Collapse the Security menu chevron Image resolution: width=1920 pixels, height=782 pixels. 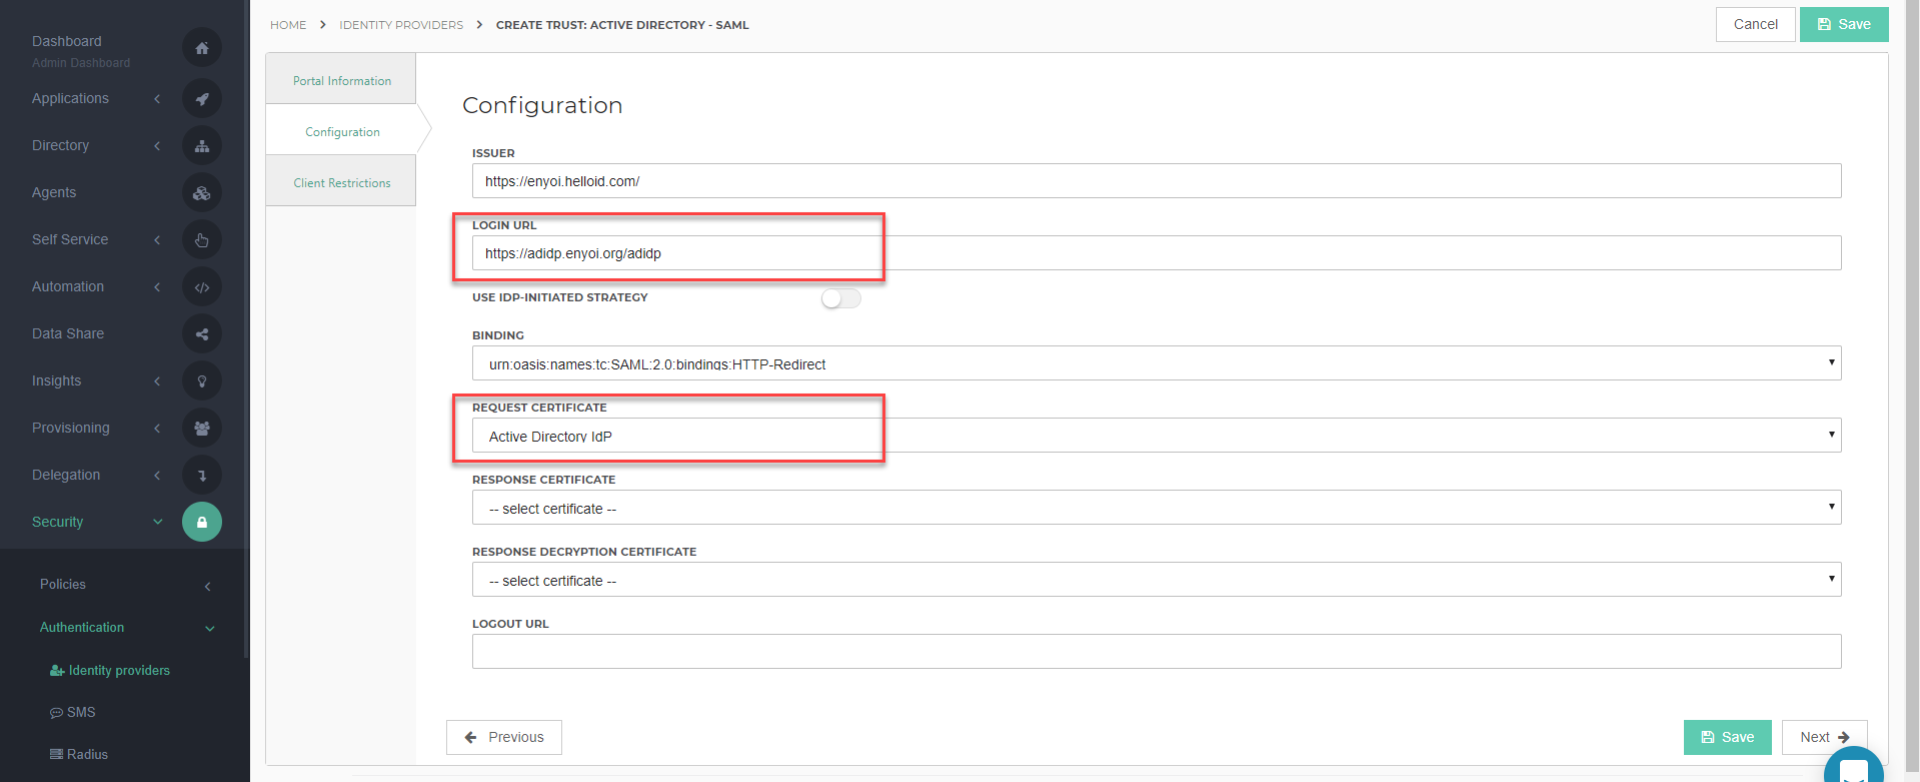(x=157, y=521)
